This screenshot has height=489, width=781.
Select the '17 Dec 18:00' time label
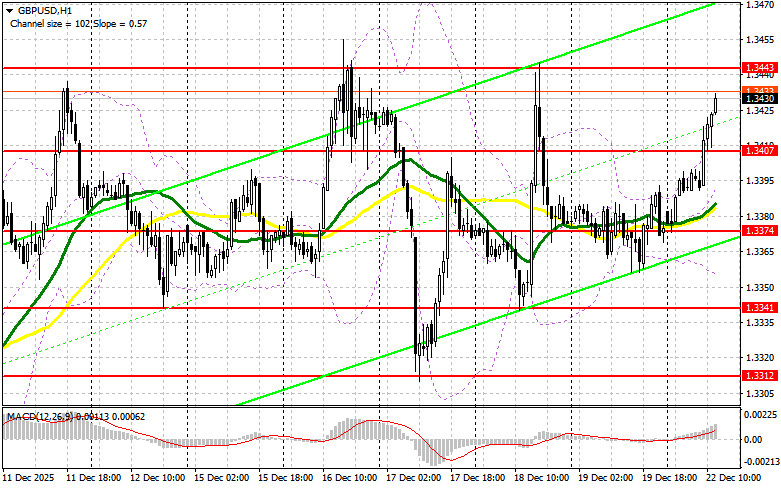tap(478, 478)
